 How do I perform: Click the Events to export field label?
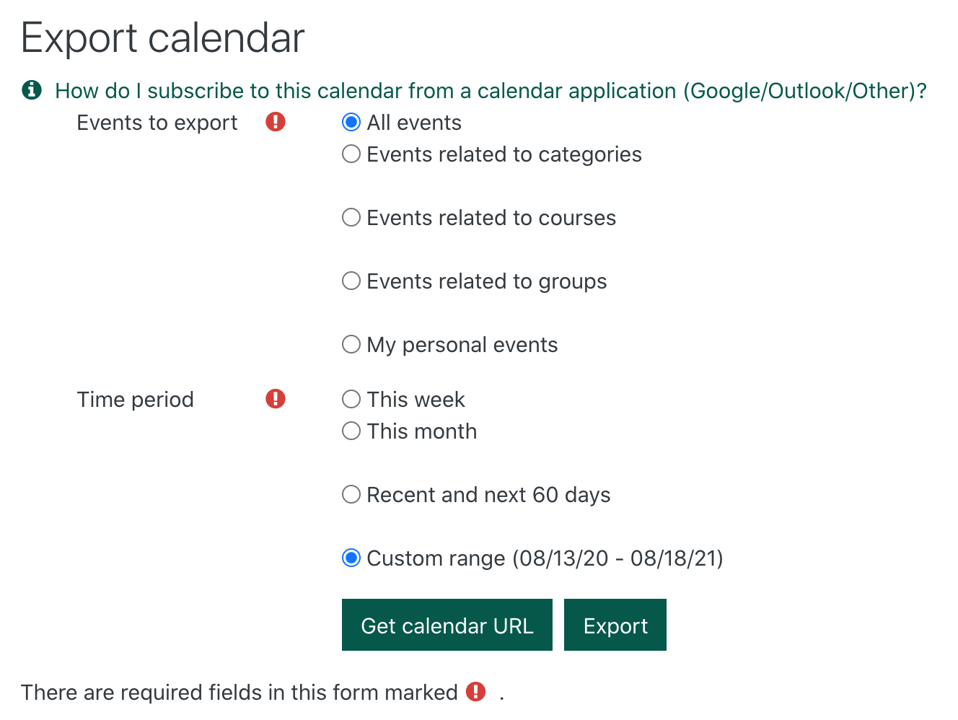156,122
